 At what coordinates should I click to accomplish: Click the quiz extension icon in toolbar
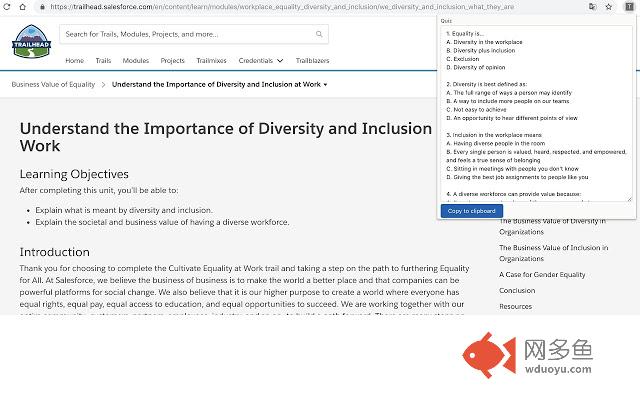coord(629,7)
